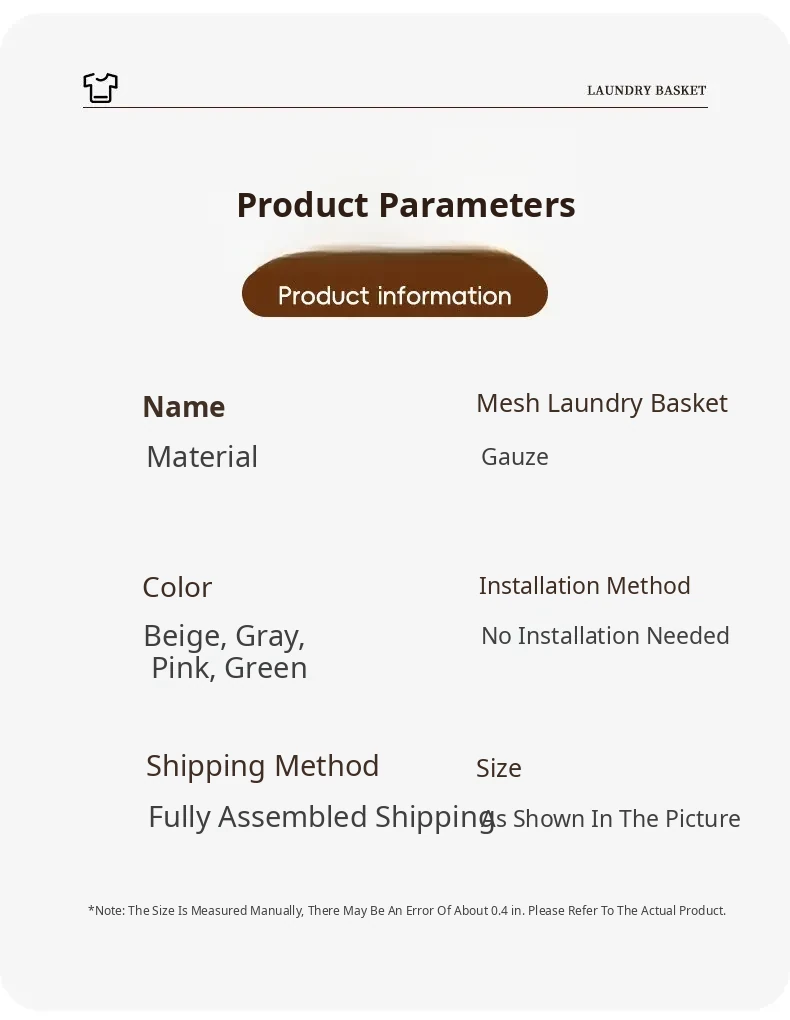Image resolution: width=790 pixels, height=1020 pixels.
Task: Select the Beige, Gray color text line
Action: click(x=224, y=636)
